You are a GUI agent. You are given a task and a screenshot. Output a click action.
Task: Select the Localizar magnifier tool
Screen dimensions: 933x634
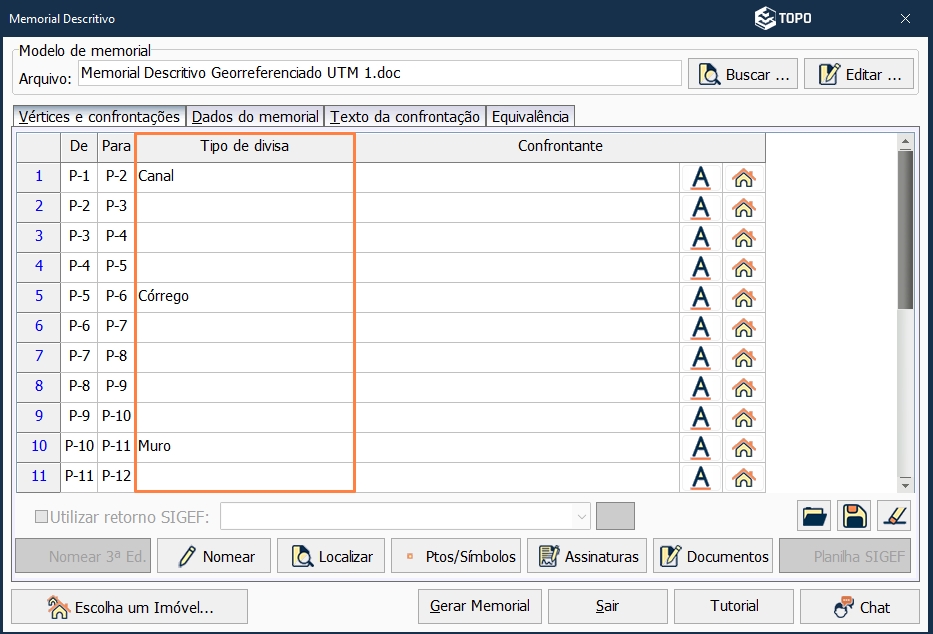coord(330,555)
